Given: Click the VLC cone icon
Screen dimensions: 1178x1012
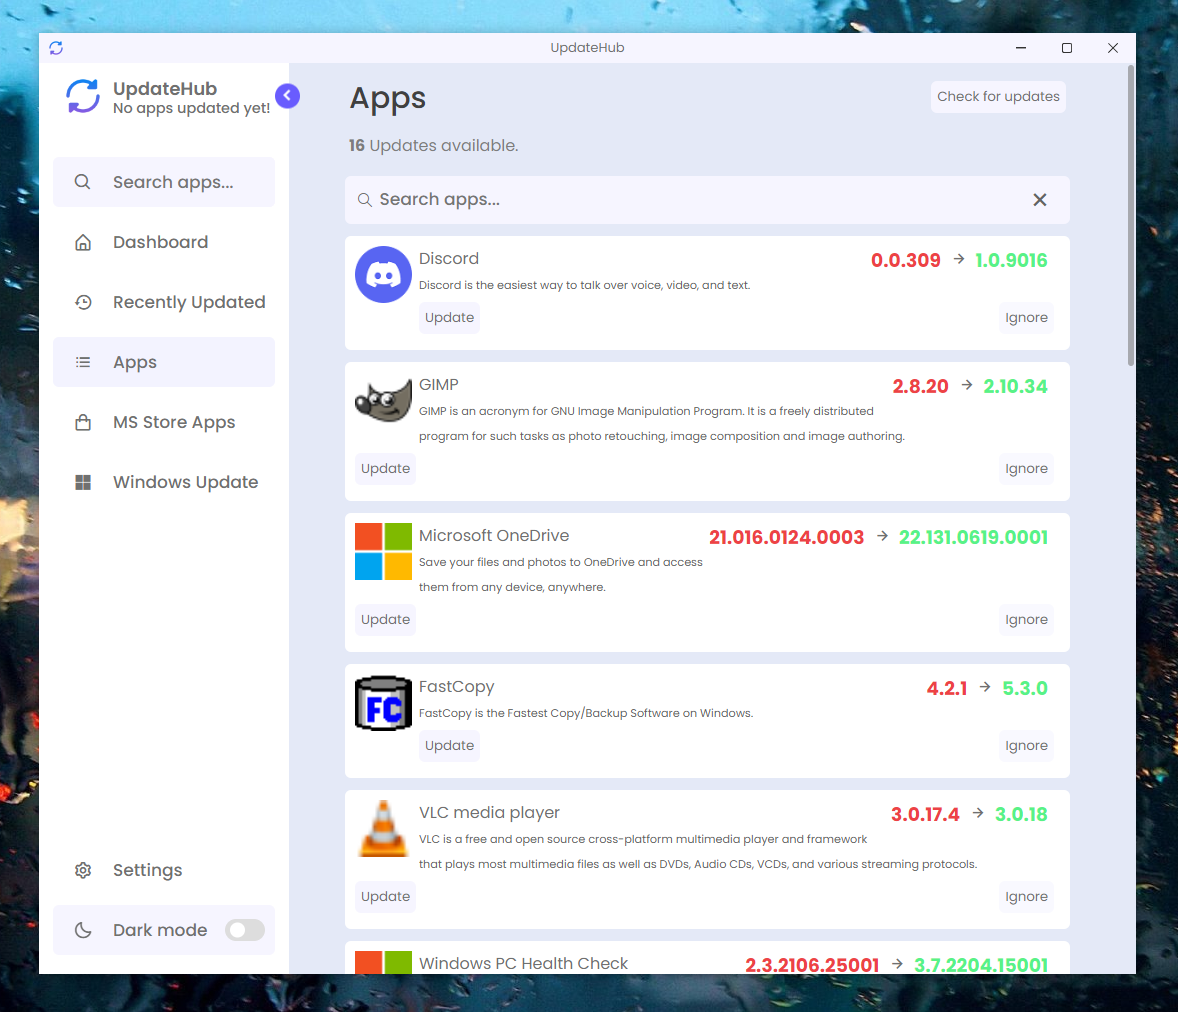Looking at the screenshot, I should coord(383,829).
